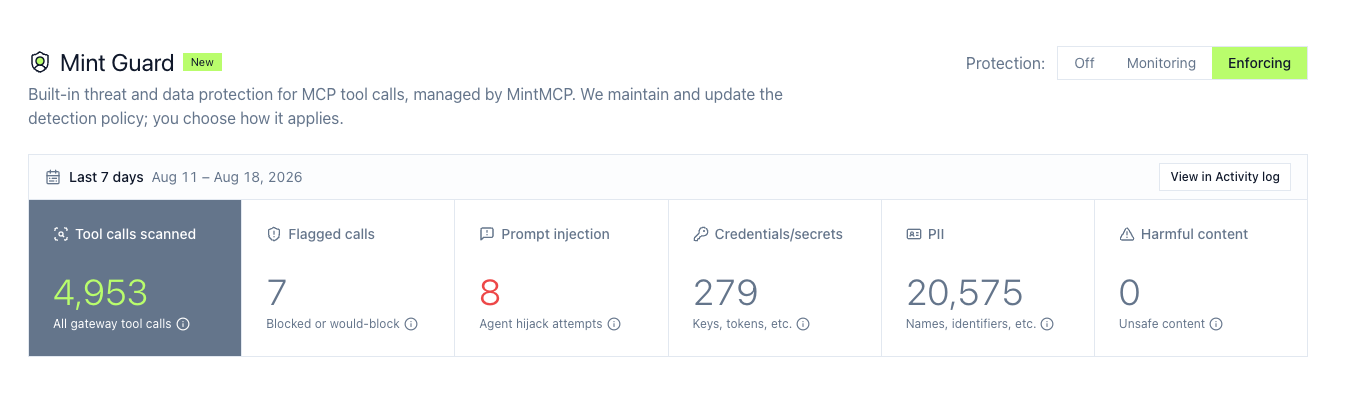
Task: Click the Tool calls scanned scan icon
Action: point(60,234)
